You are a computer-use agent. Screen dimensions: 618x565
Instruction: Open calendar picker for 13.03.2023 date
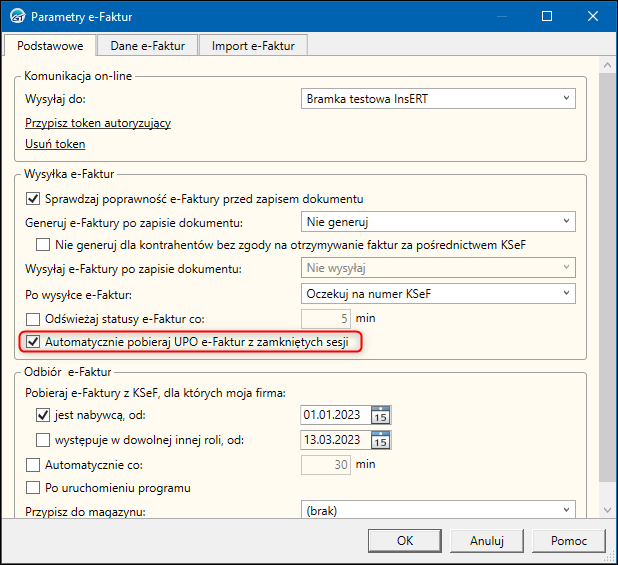point(380,440)
